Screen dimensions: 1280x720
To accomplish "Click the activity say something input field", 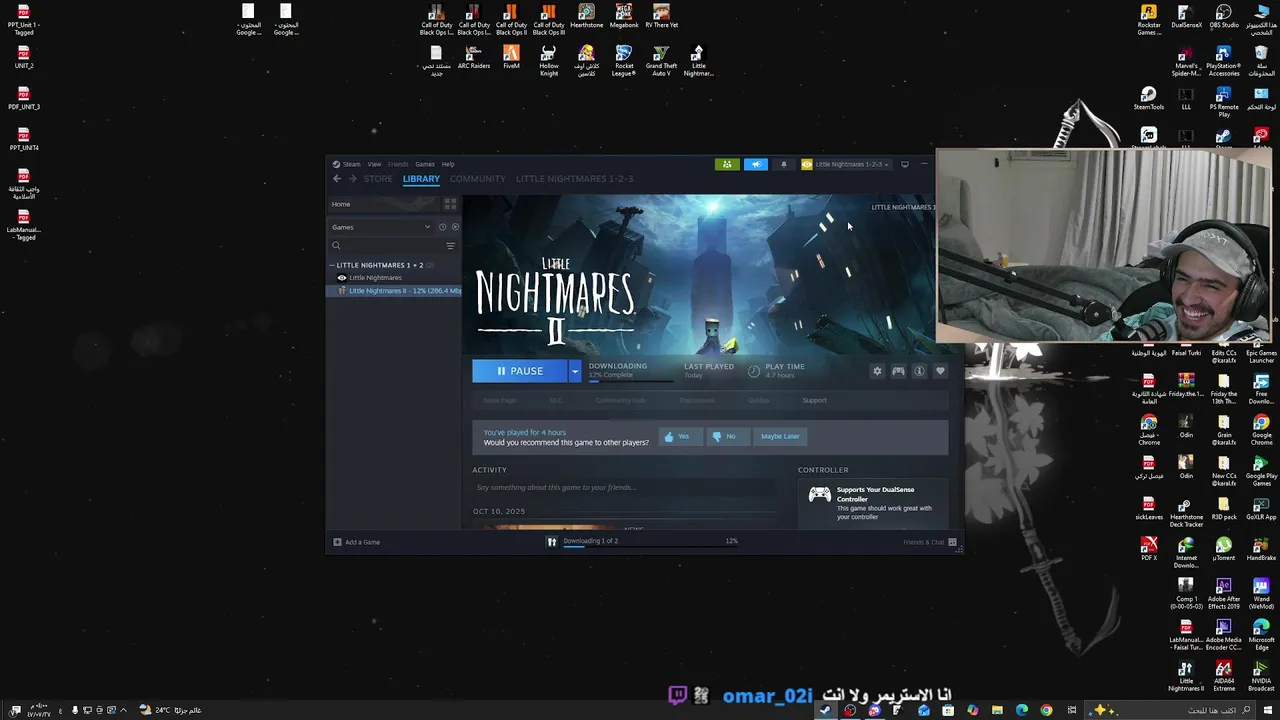I will (x=624, y=488).
